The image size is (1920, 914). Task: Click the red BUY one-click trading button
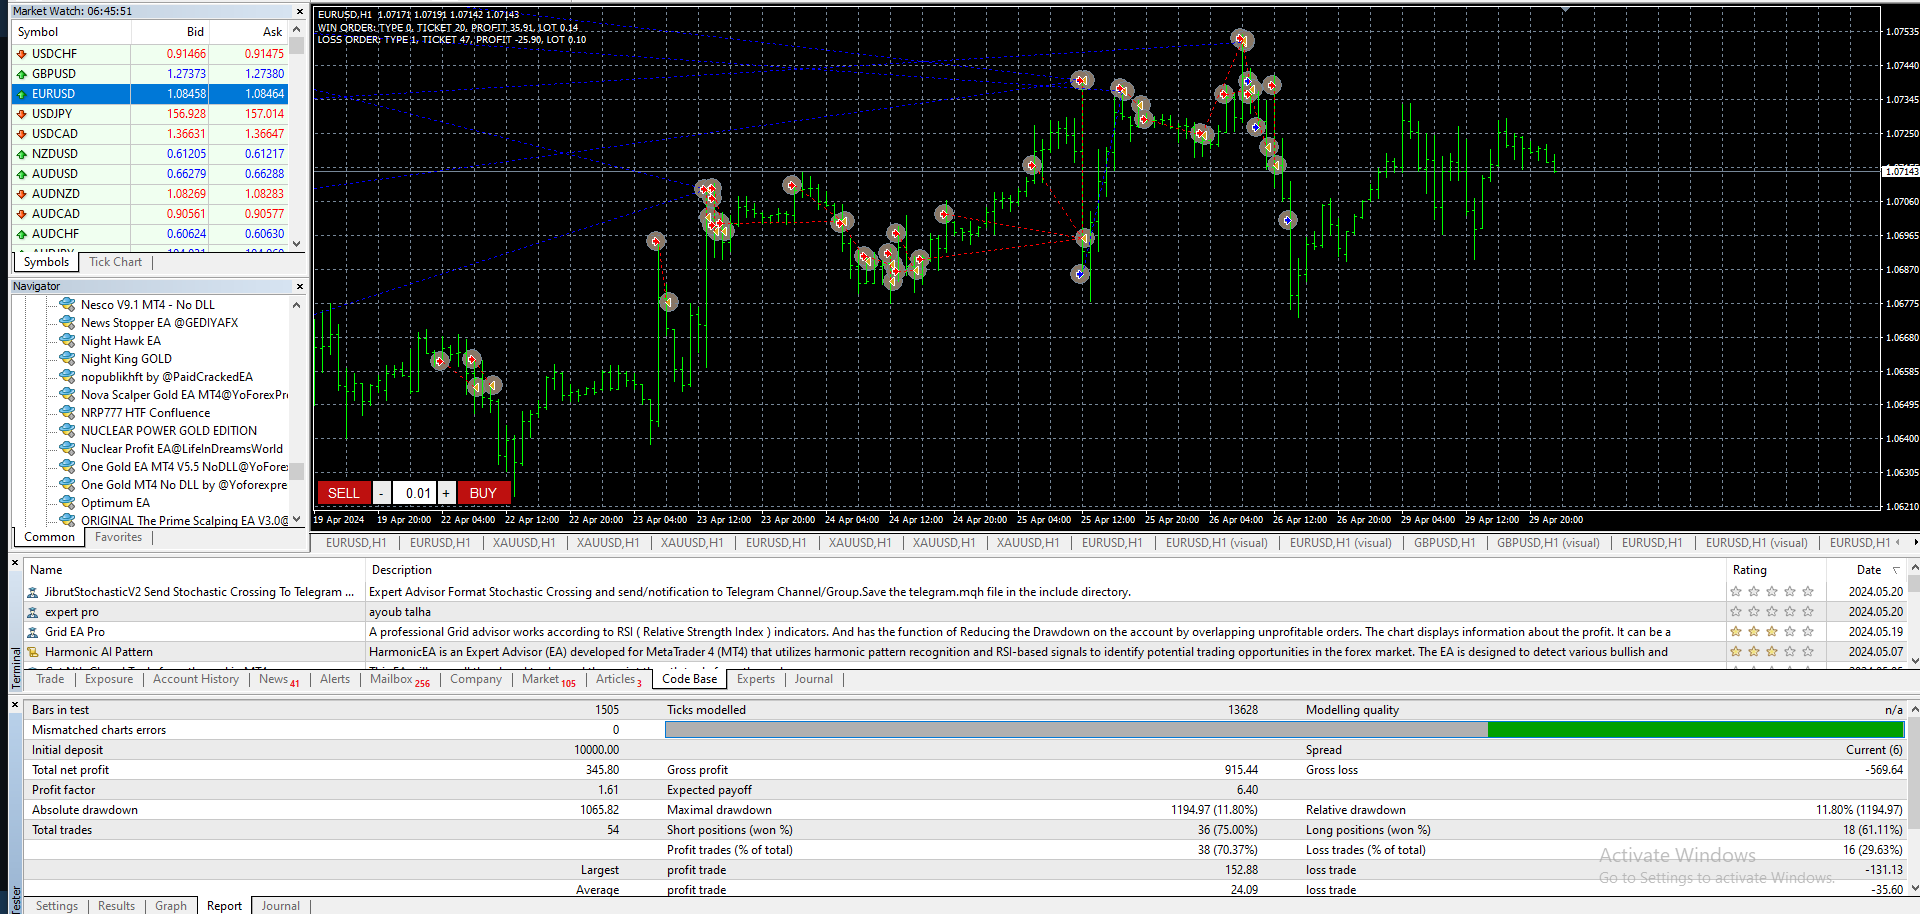click(x=483, y=493)
